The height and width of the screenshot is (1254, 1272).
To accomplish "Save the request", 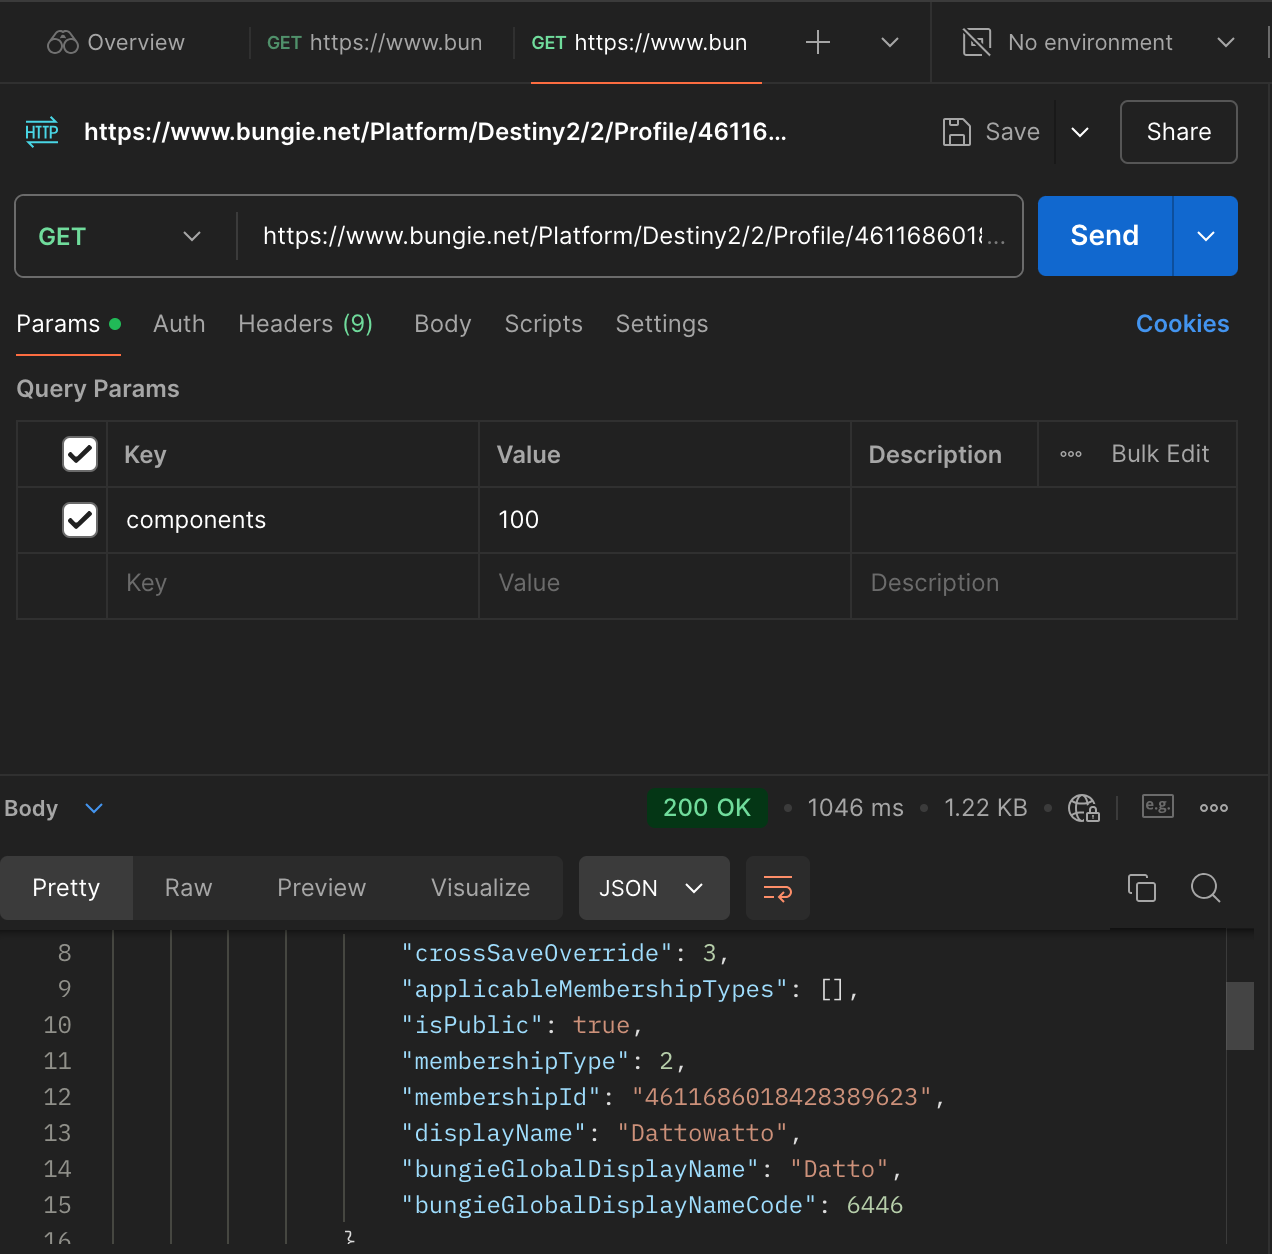I will click(x=991, y=132).
